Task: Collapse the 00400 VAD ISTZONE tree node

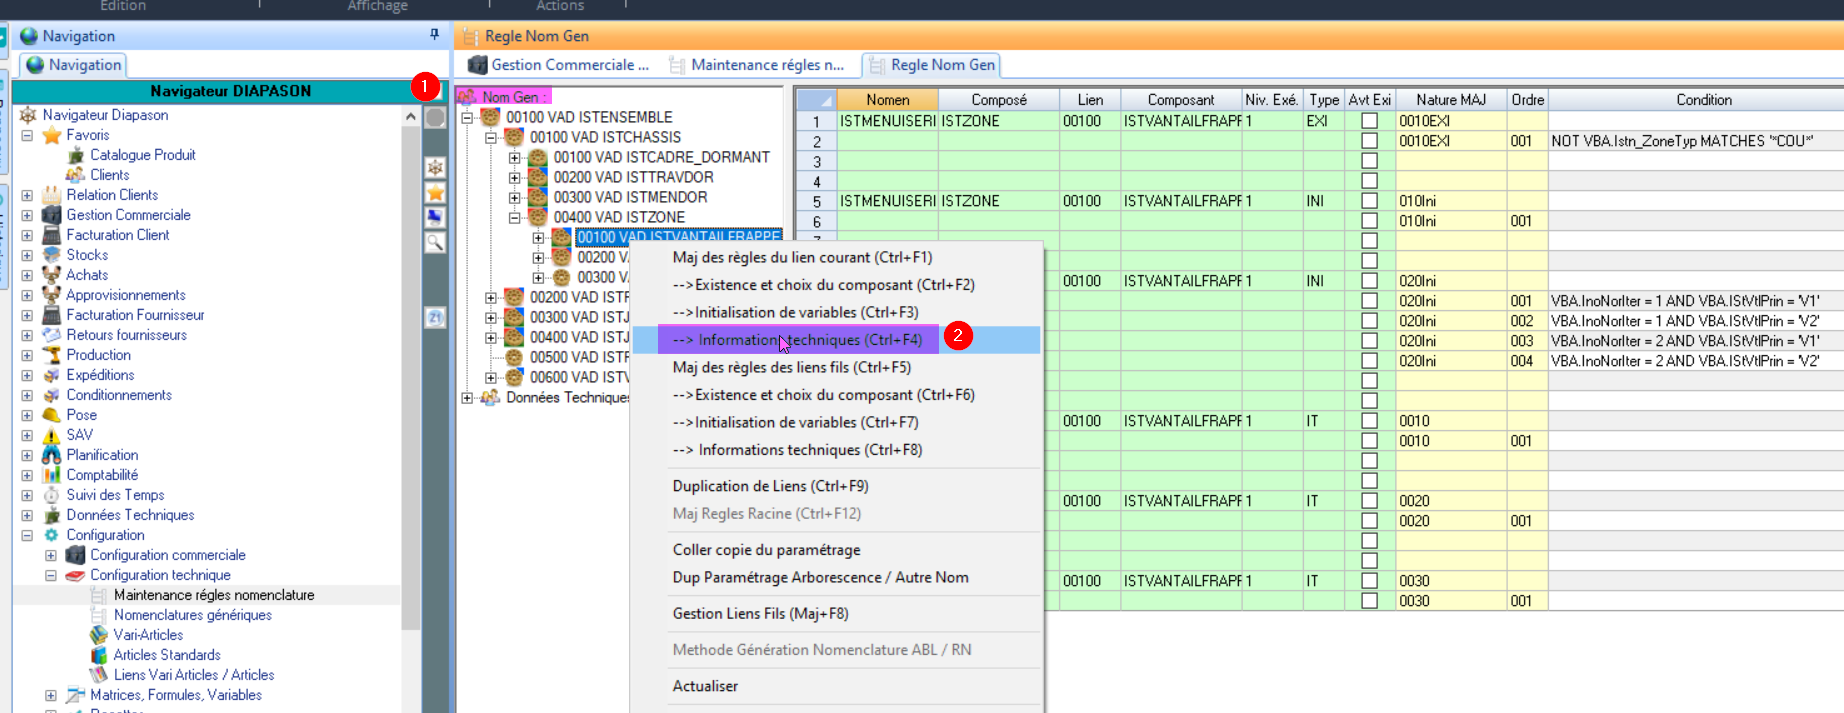Action: 514,217
